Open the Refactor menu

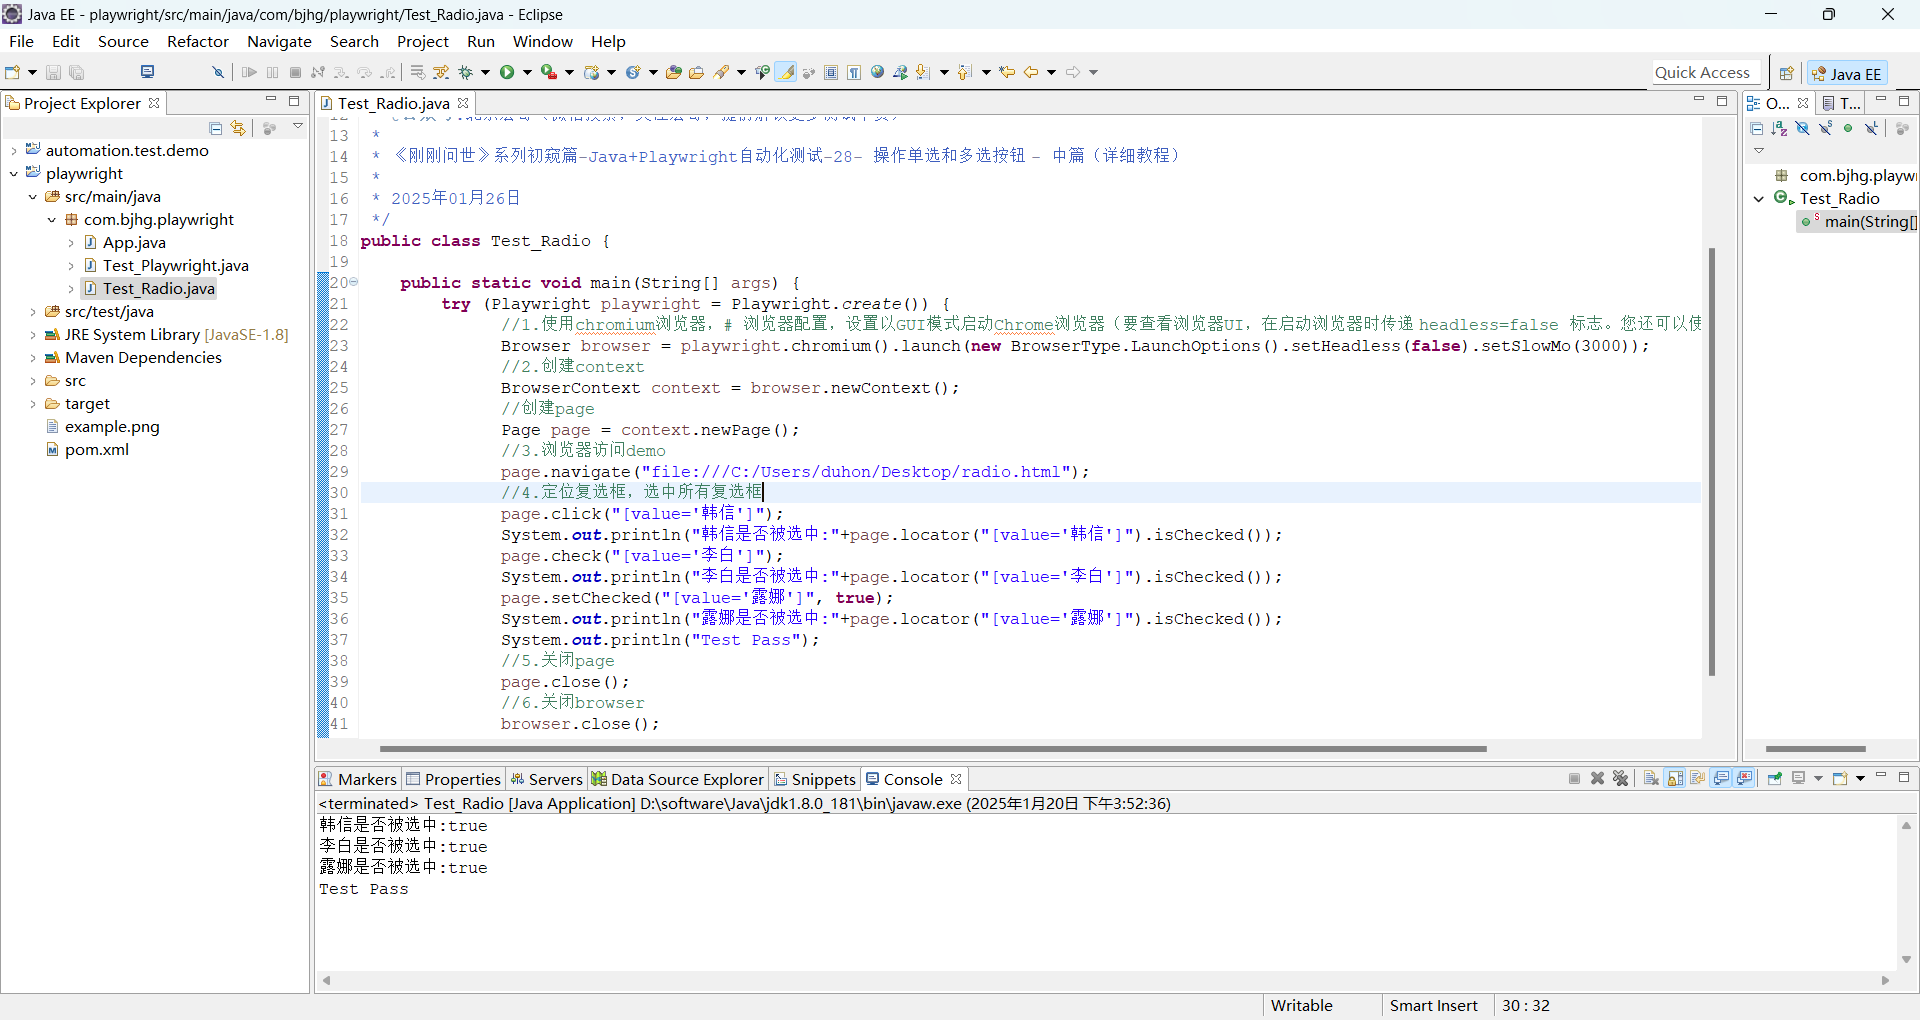(197, 41)
